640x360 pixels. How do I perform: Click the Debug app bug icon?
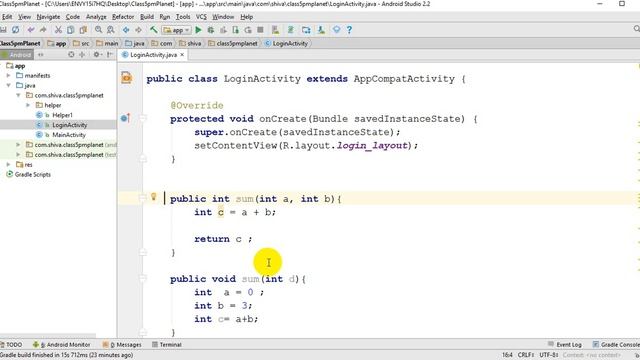211,30
